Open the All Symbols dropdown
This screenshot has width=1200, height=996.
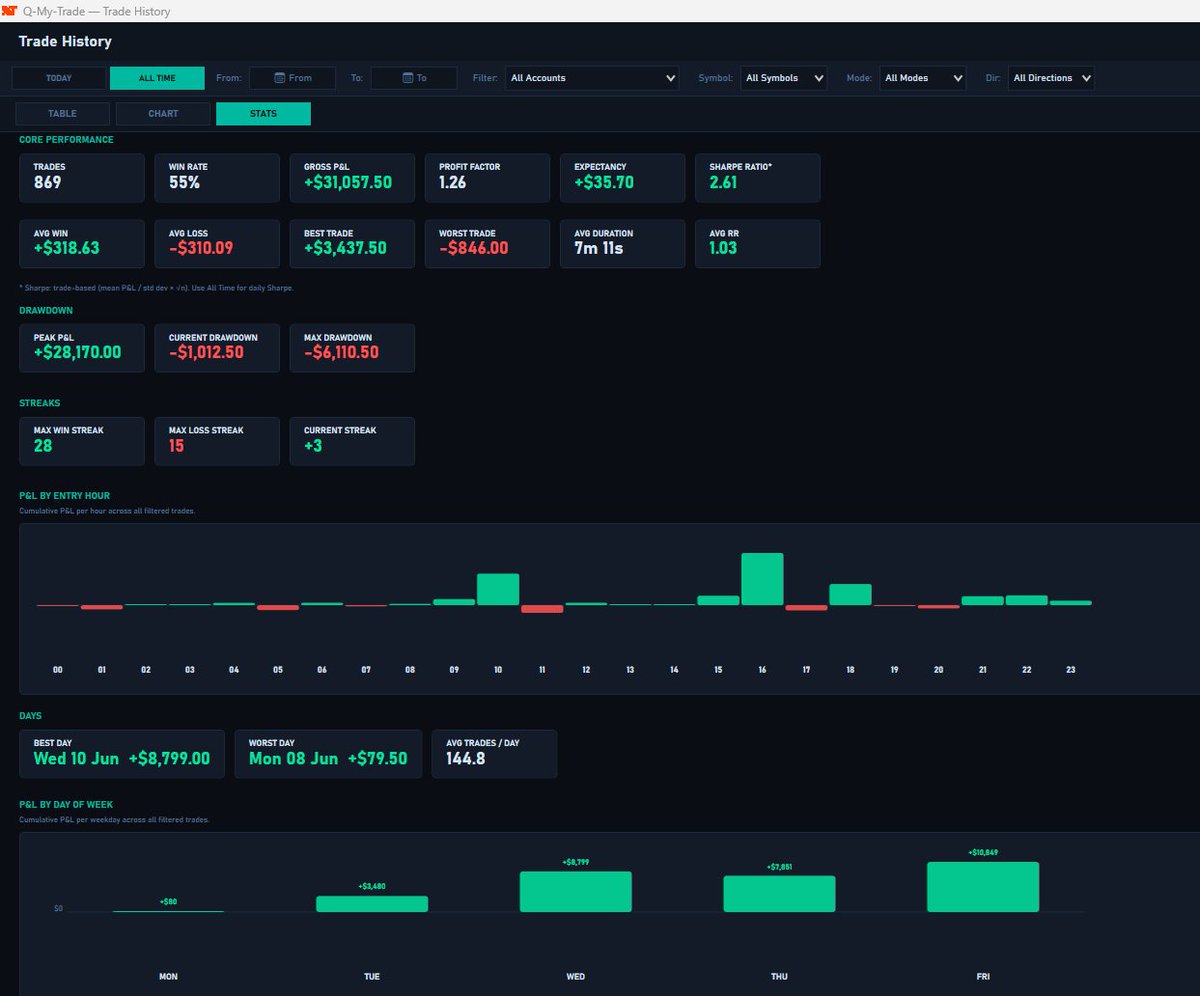pyautogui.click(x=784, y=78)
